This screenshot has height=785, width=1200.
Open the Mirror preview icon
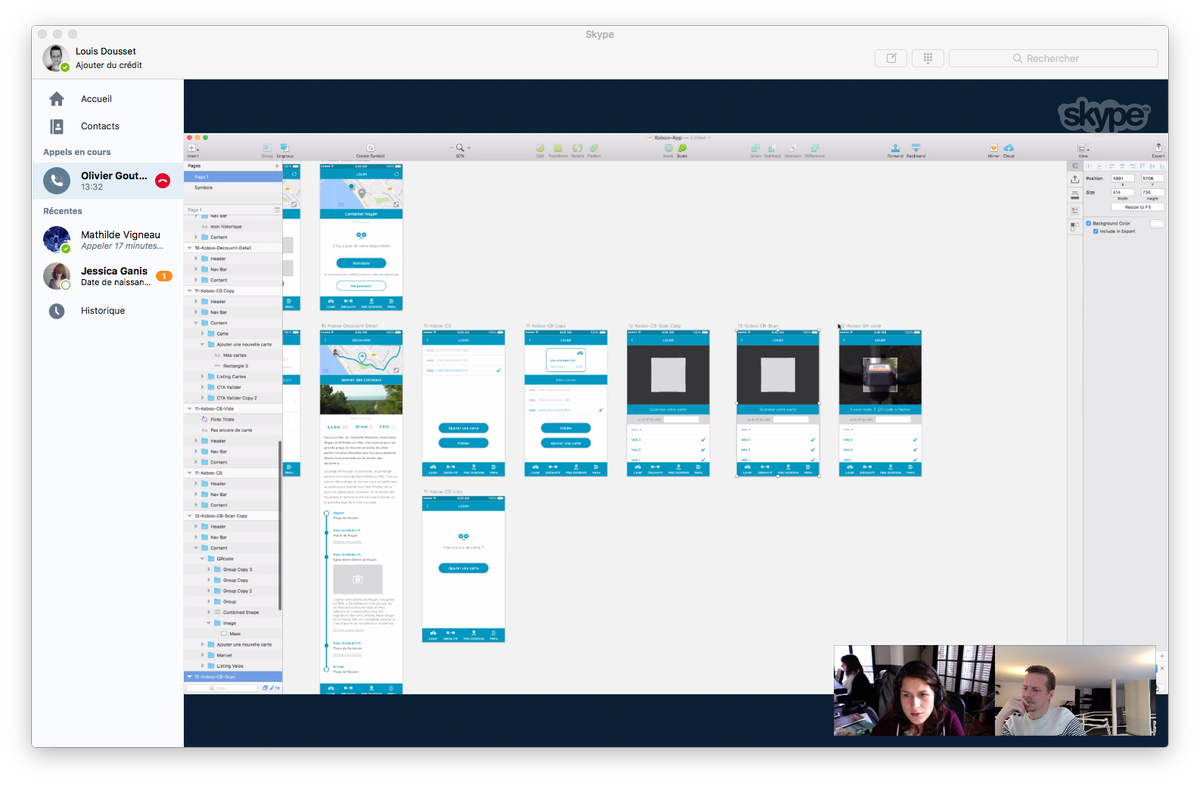point(993,148)
